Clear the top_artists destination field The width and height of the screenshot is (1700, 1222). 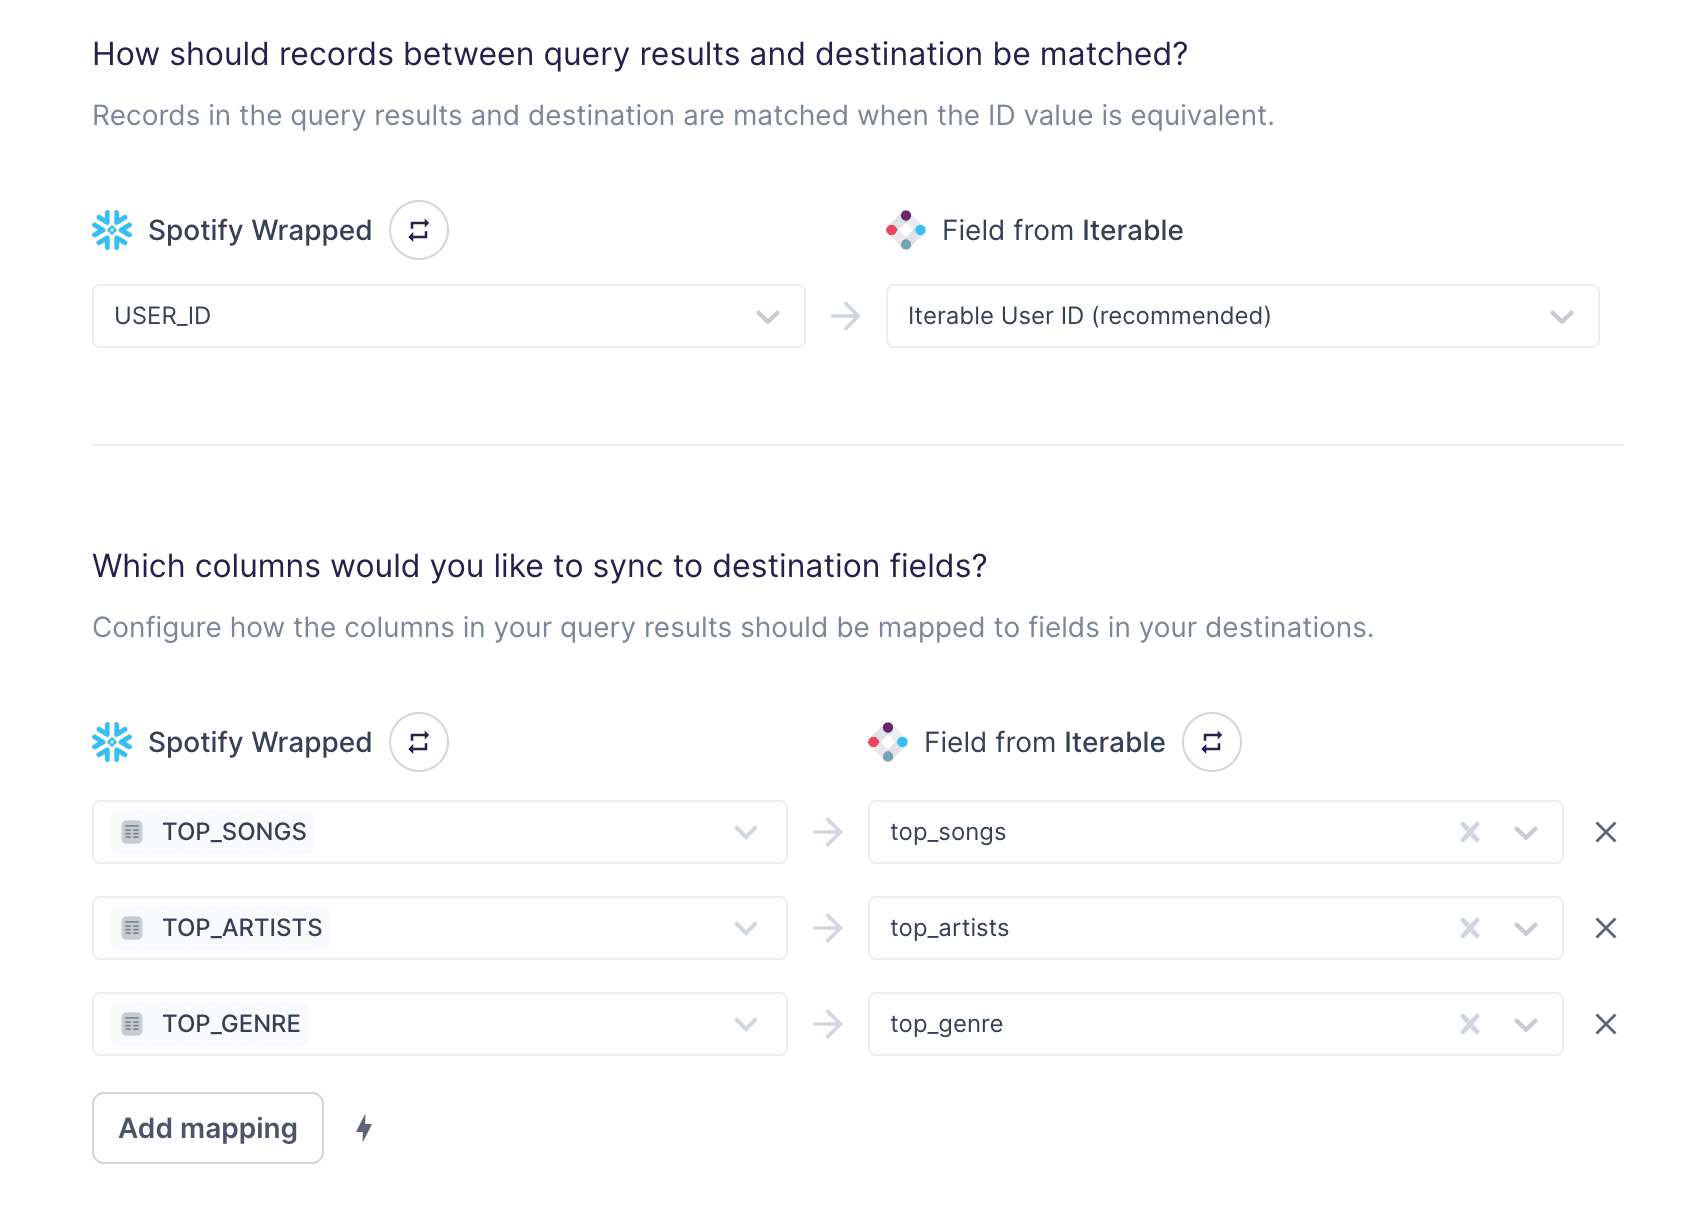coord(1469,928)
